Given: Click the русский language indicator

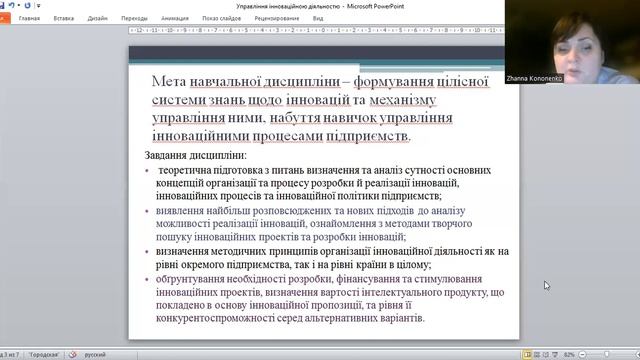Looking at the screenshot, I should pos(95,355).
